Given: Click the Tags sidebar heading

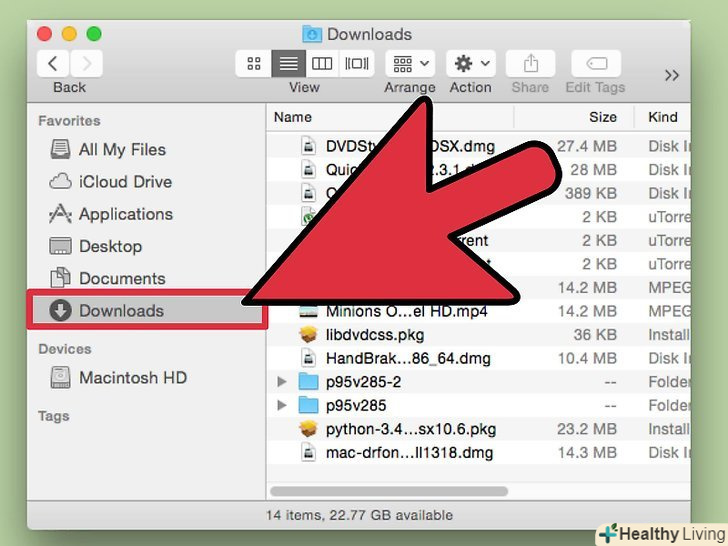Looking at the screenshot, I should point(53,416).
